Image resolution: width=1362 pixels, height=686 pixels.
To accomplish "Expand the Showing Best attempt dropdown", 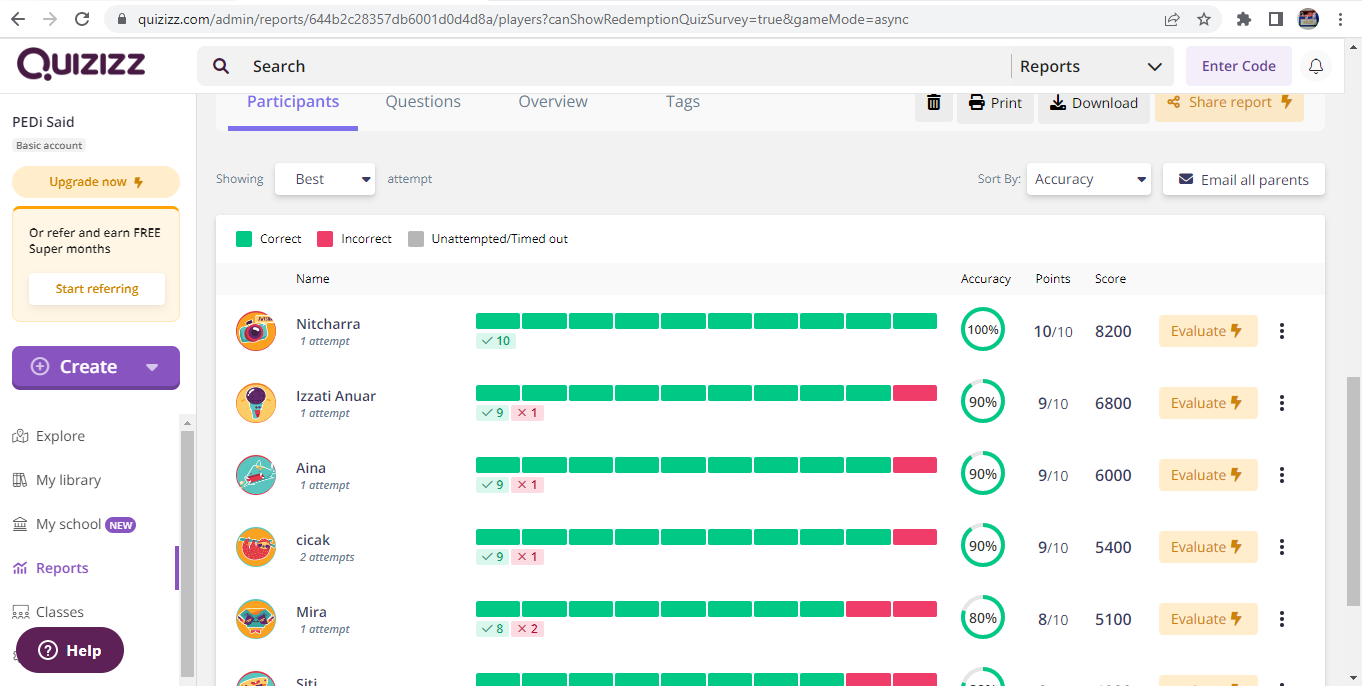I will click(x=325, y=179).
